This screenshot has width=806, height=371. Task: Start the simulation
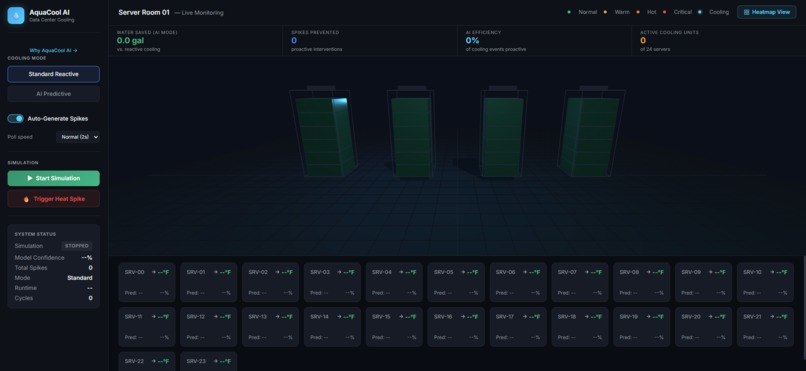click(x=53, y=178)
